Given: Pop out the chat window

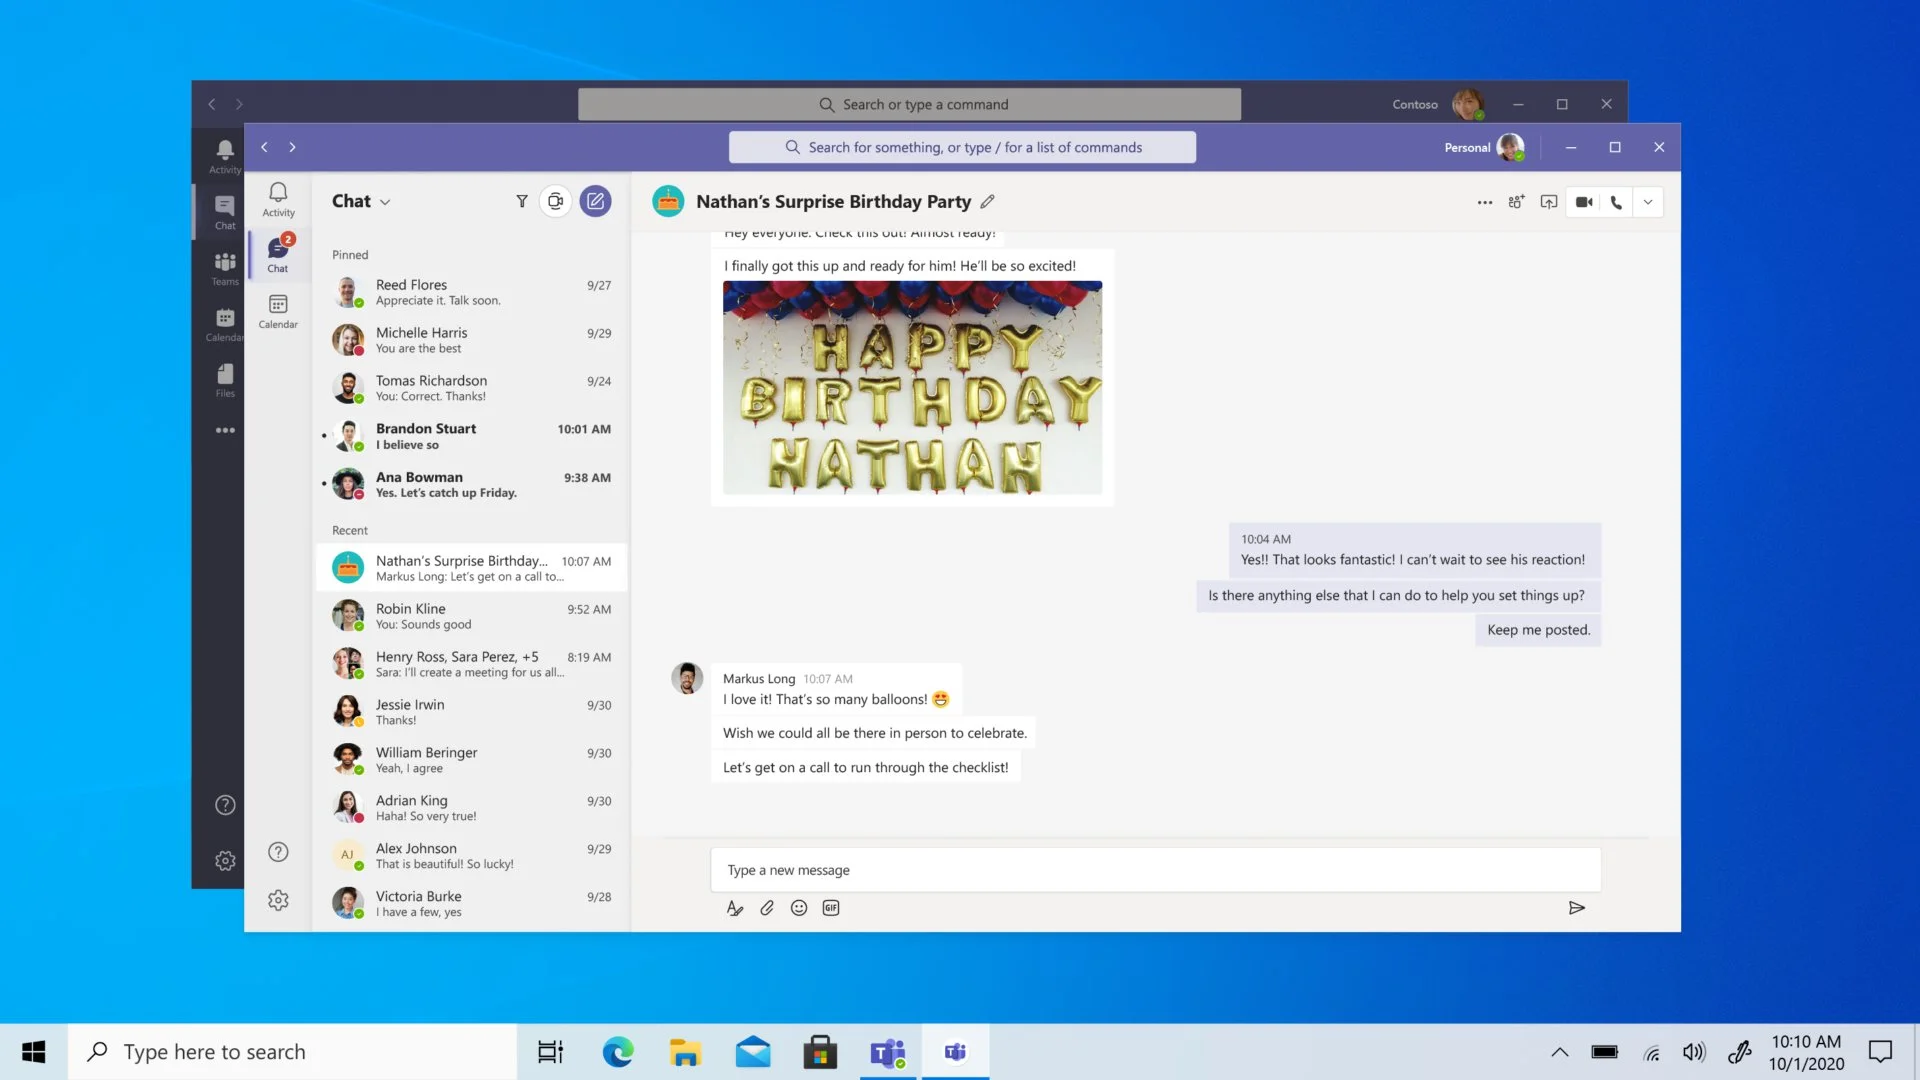Looking at the screenshot, I should pyautogui.click(x=1549, y=201).
